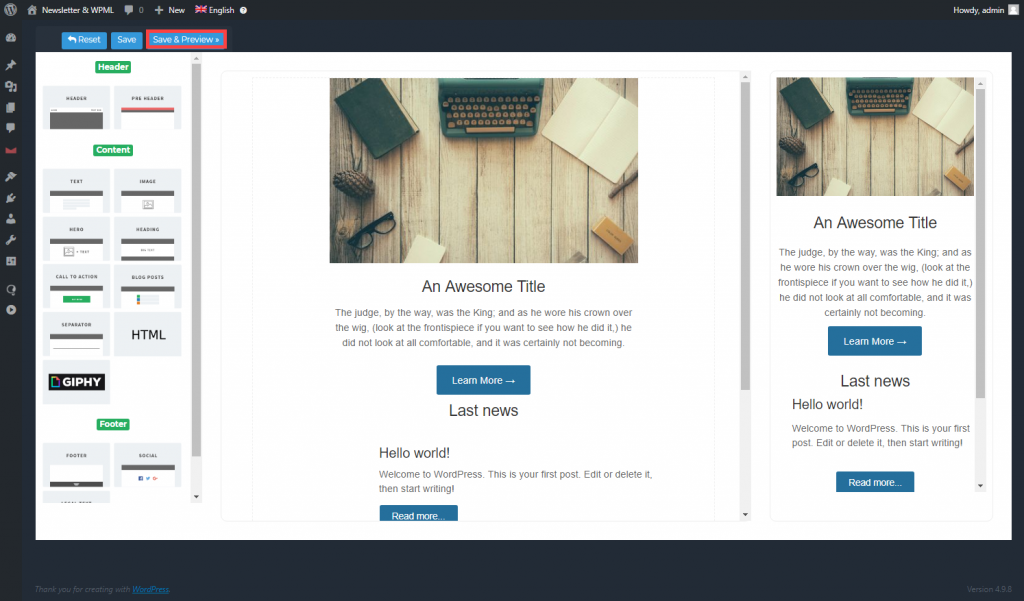This screenshot has width=1024, height=601.
Task: Click Read more in the main preview
Action: coord(419,513)
